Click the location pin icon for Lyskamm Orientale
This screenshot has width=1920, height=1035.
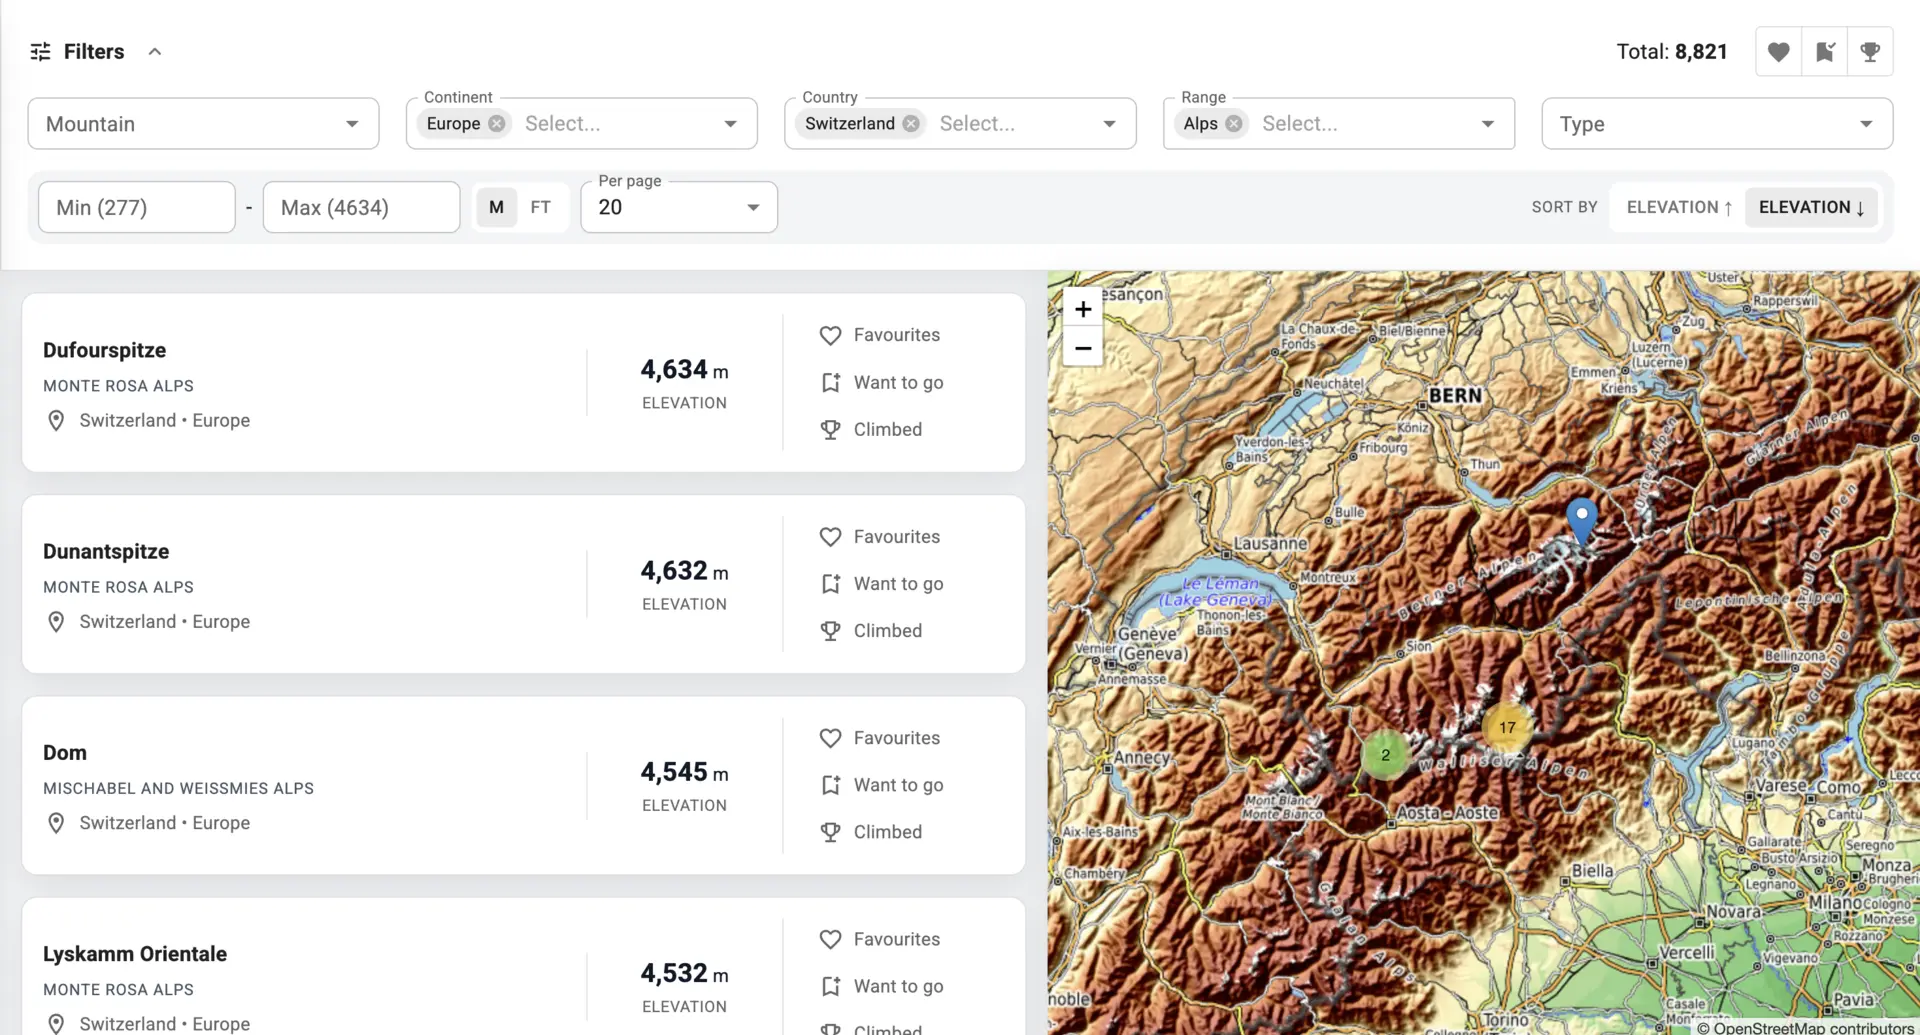[56, 1024]
